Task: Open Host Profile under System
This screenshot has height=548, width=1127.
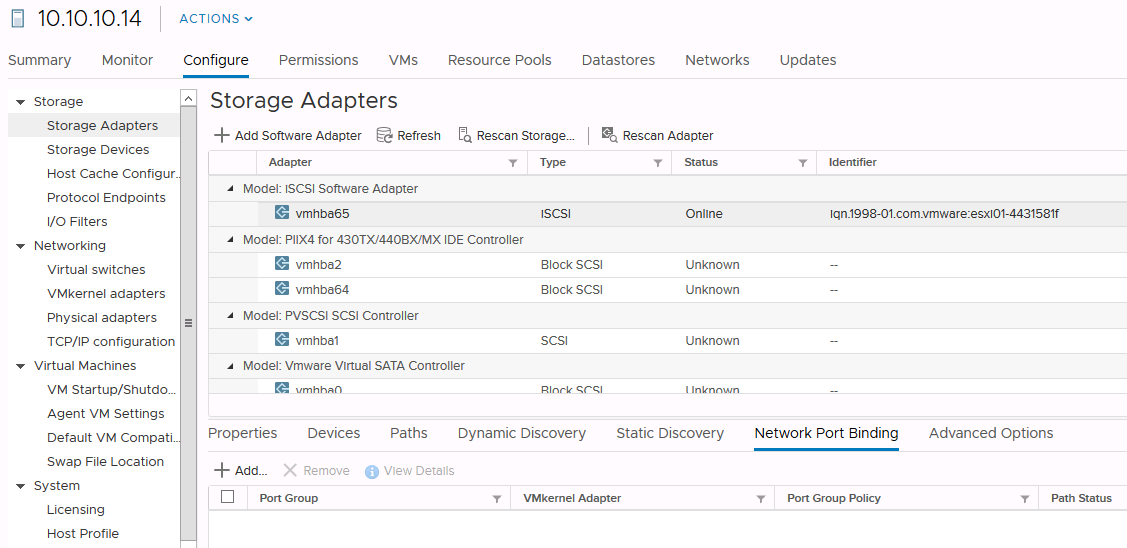Action: point(83,534)
